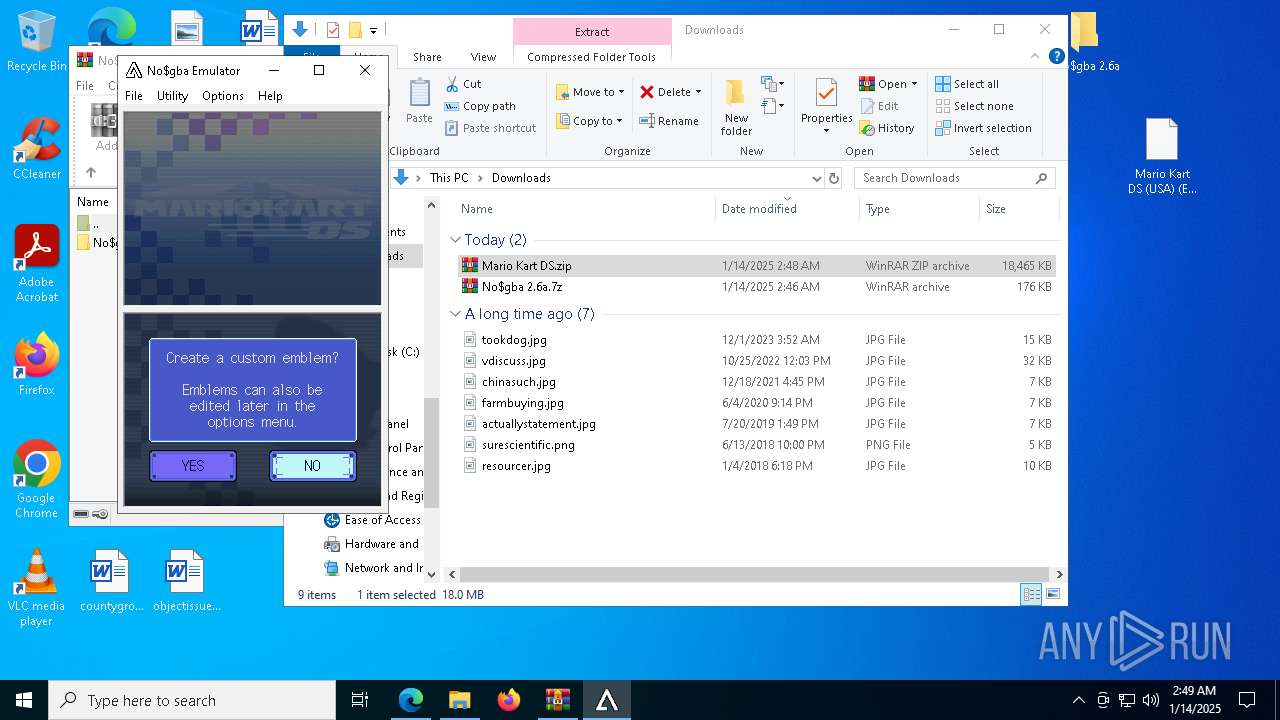Viewport: 1280px width, 720px height.
Task: Open WinRAR in the taskbar
Action: click(x=558, y=700)
